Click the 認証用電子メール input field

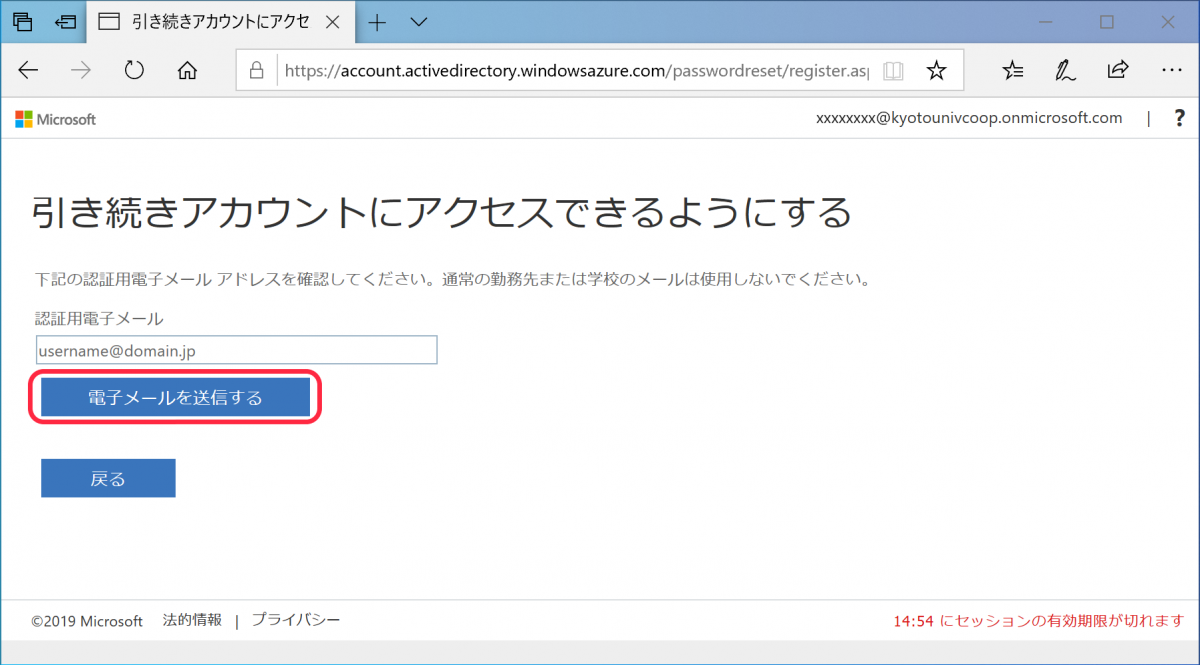coord(236,350)
